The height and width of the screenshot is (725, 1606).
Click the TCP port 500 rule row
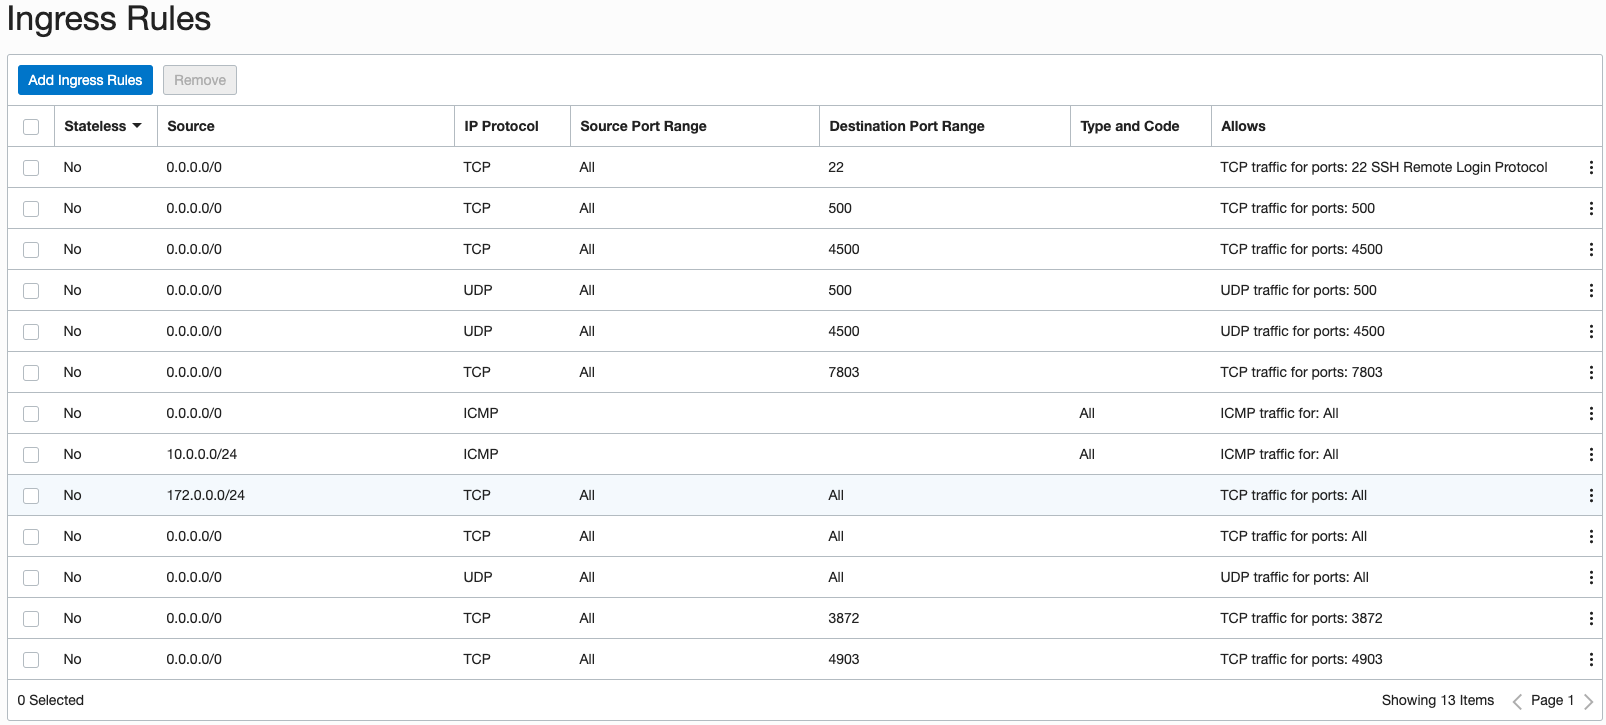tap(700, 209)
